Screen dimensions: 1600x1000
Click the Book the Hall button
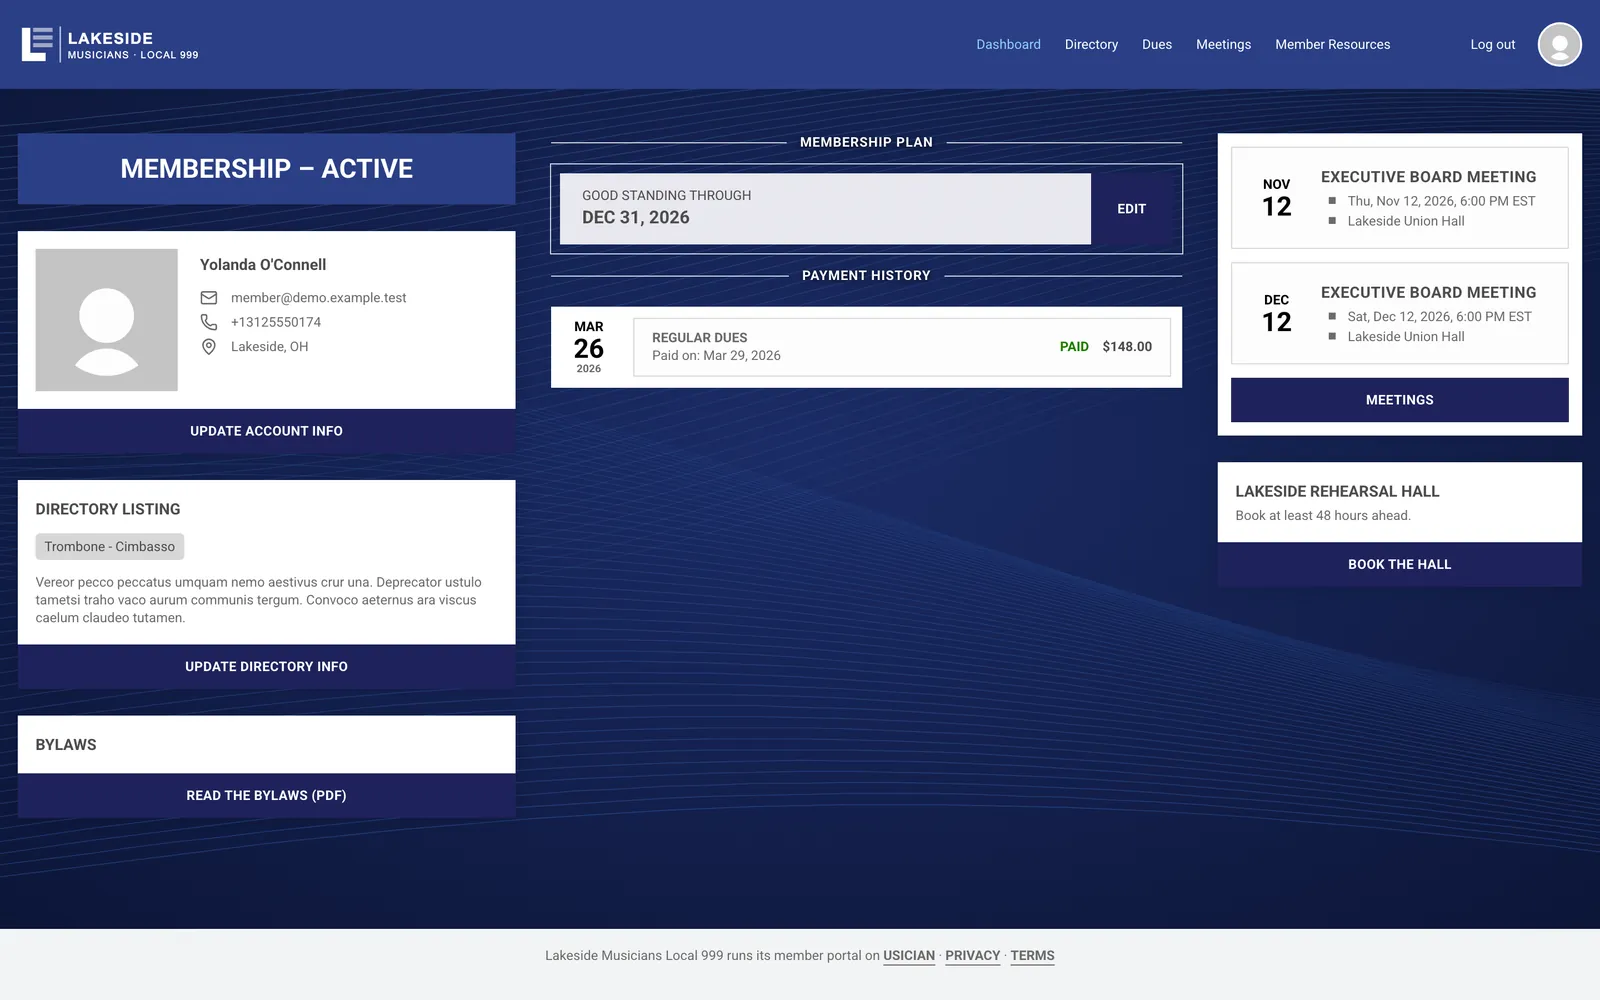click(1400, 565)
